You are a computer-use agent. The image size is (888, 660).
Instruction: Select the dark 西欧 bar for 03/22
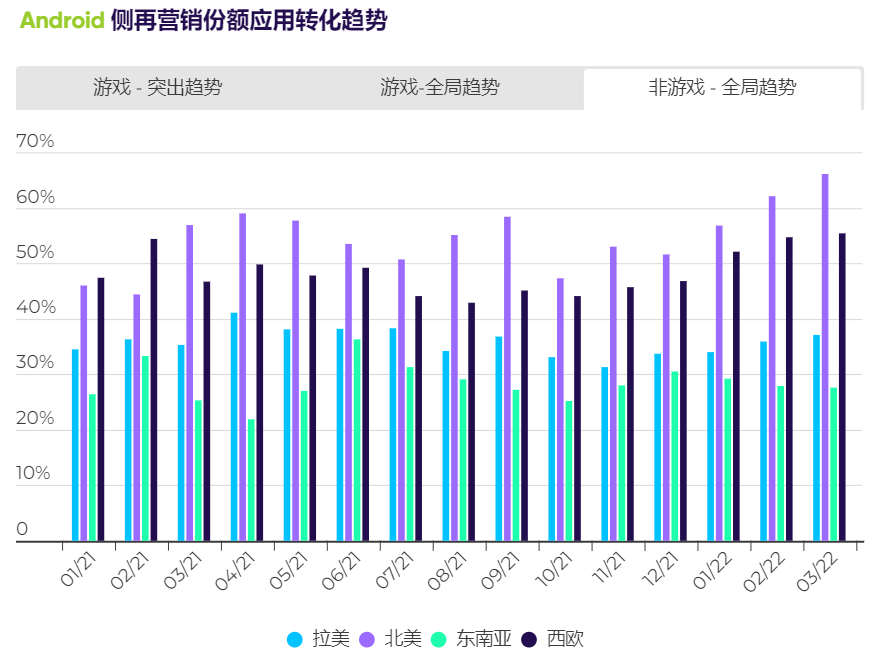(842, 387)
